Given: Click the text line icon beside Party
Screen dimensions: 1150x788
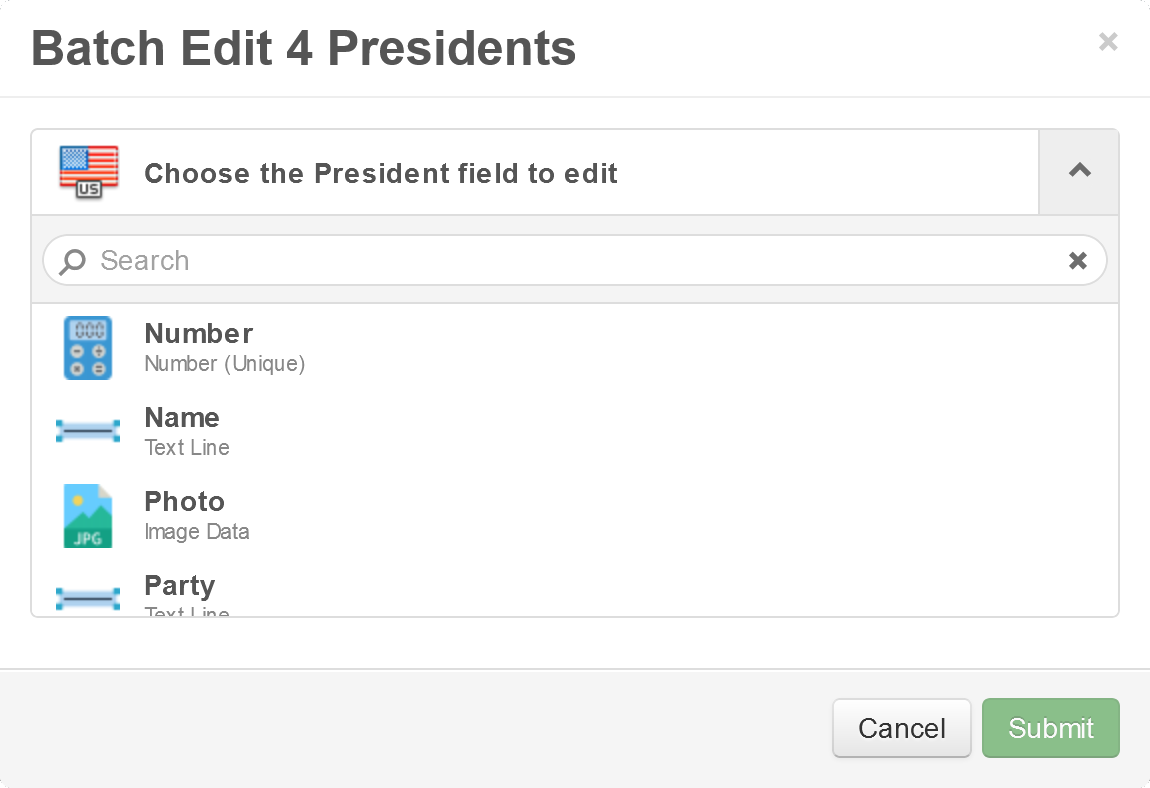Looking at the screenshot, I should (88, 598).
